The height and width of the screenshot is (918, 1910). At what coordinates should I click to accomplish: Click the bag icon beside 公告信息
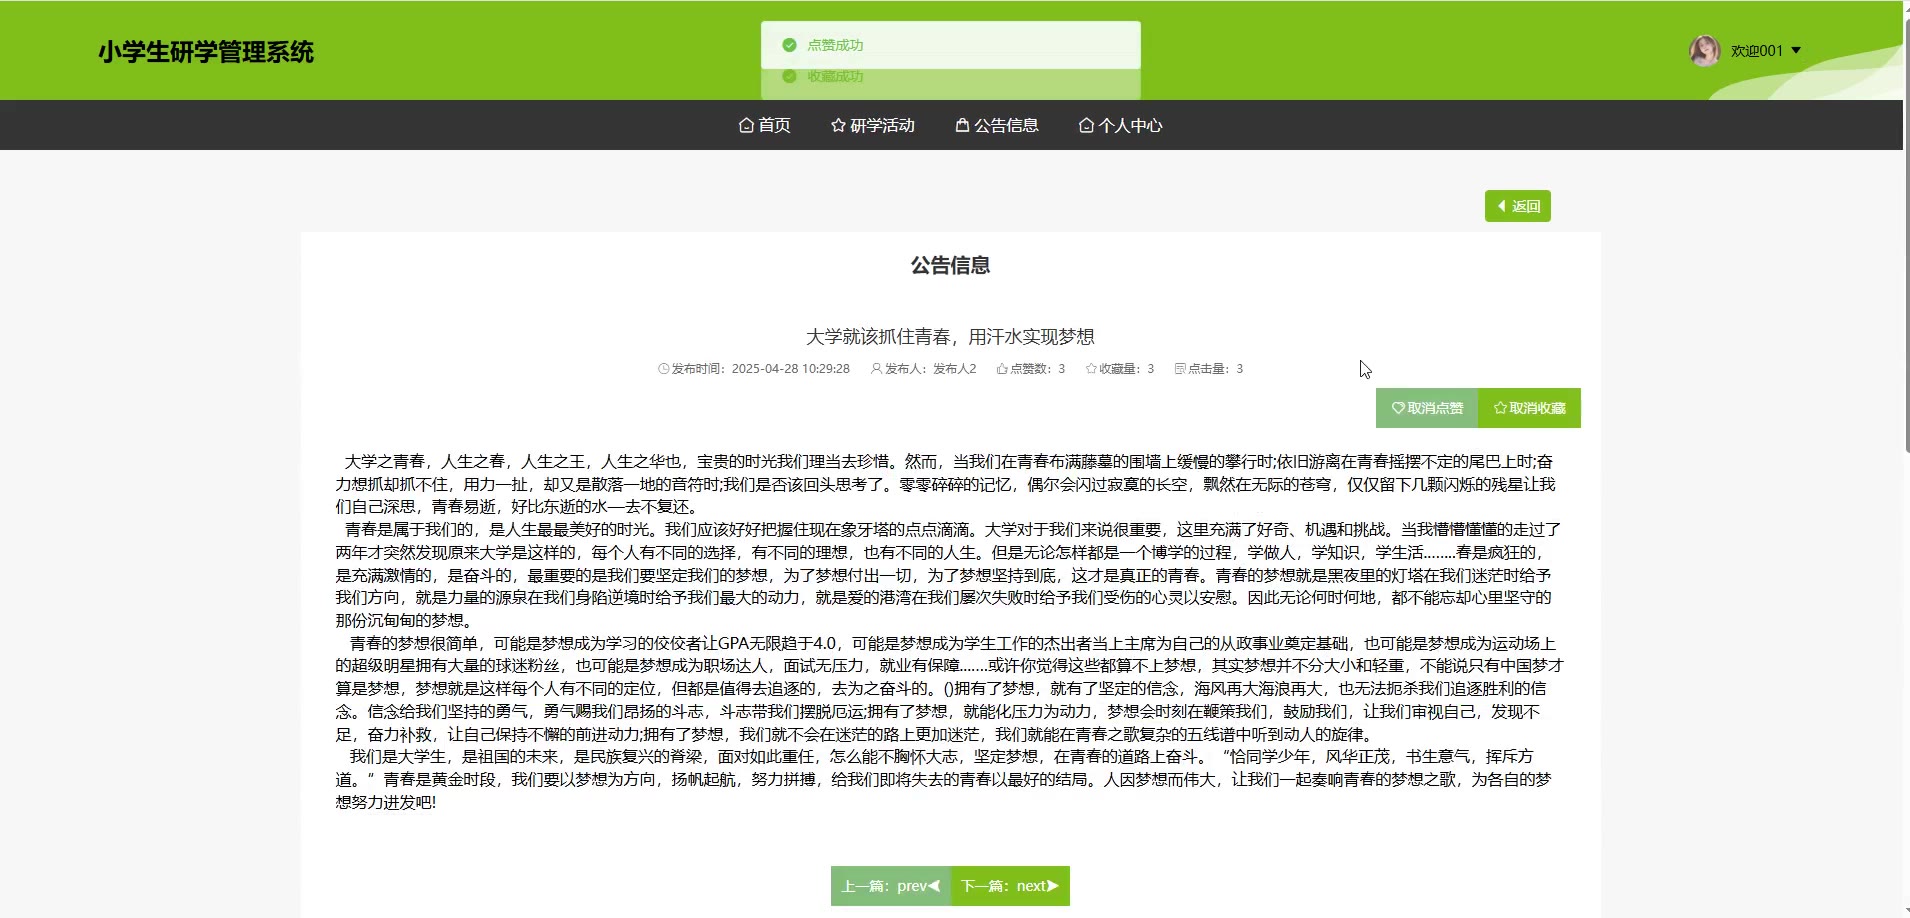(x=962, y=125)
